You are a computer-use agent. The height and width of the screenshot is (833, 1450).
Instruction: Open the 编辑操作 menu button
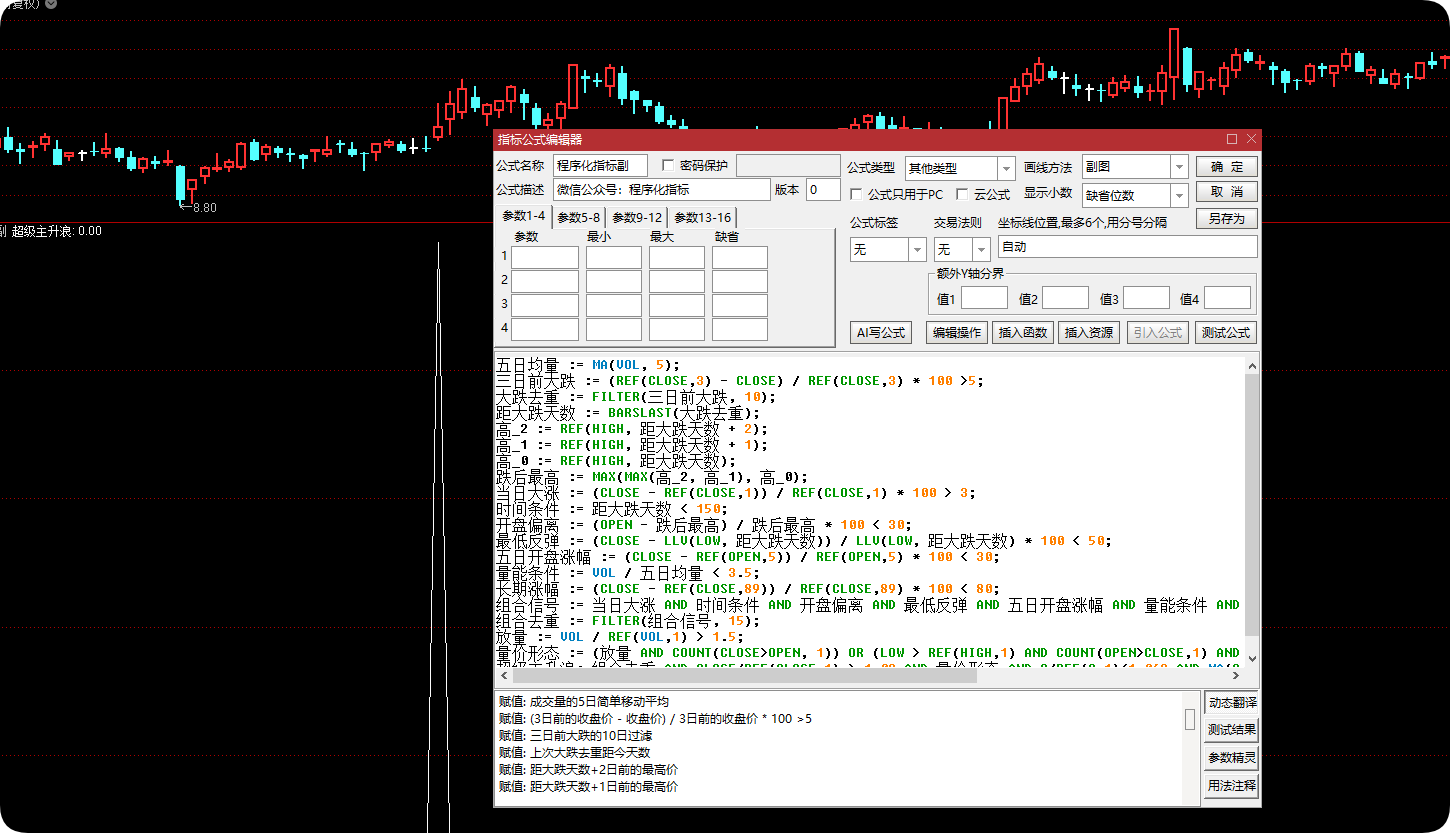coord(957,333)
